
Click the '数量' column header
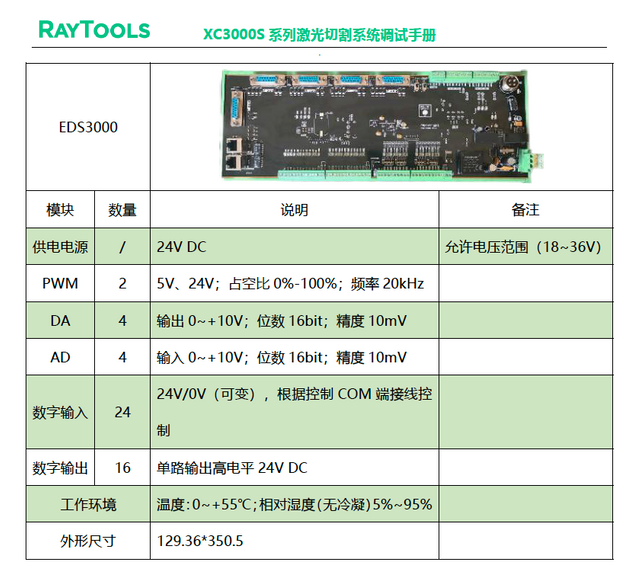(x=122, y=210)
